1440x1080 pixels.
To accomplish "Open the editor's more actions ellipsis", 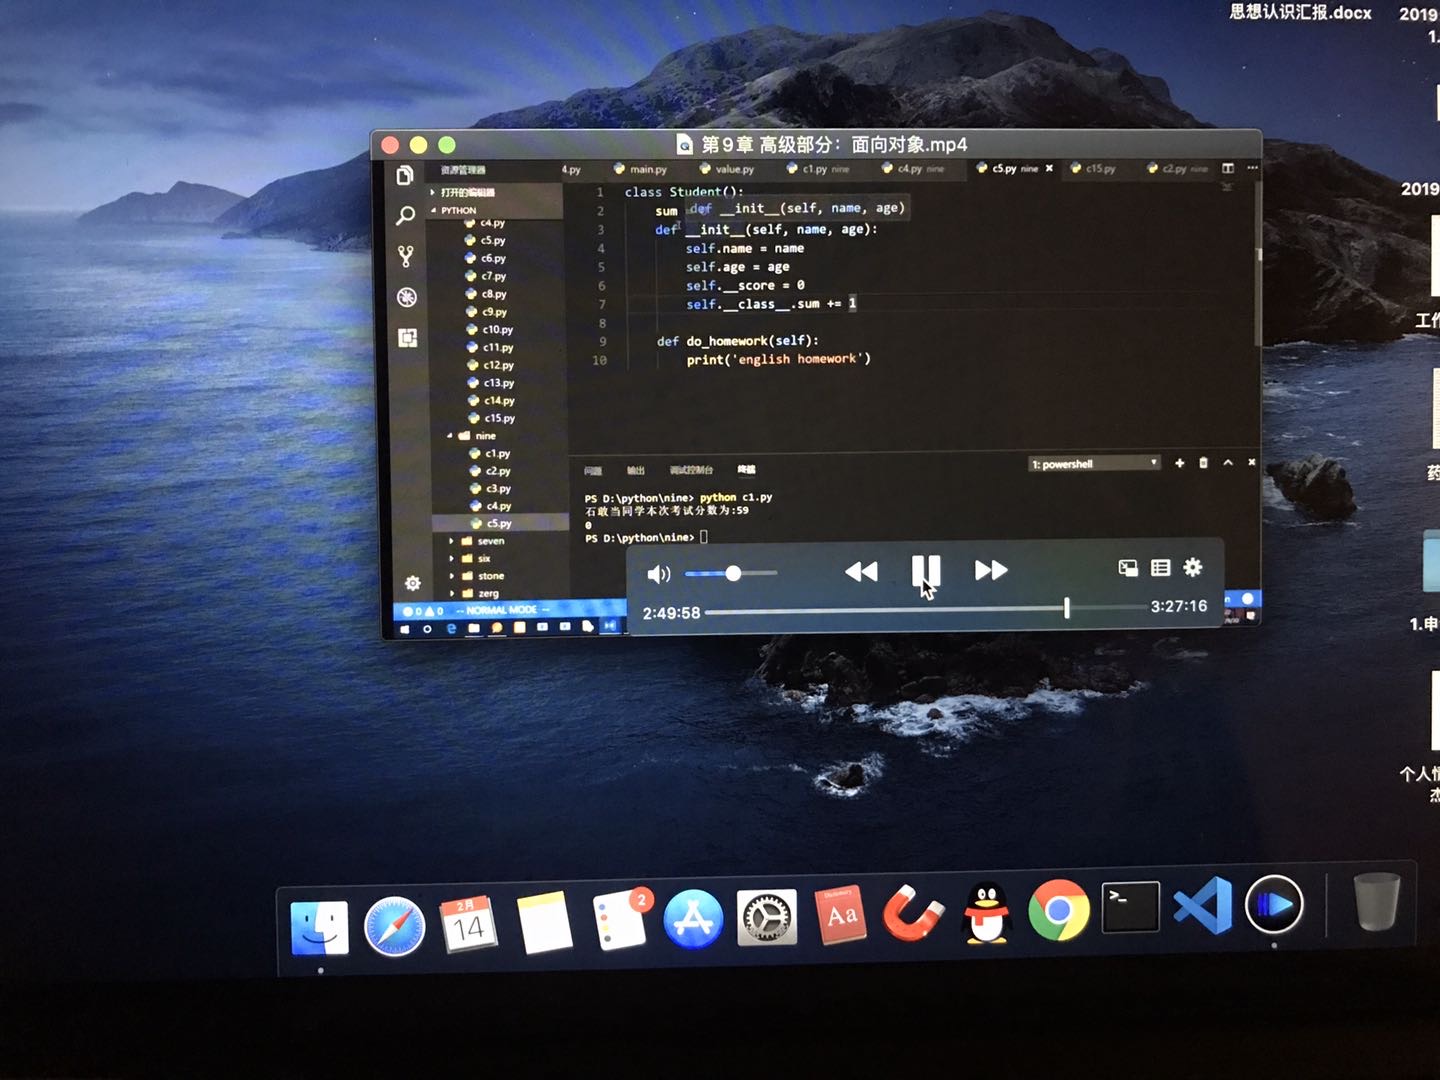I will pos(1252,168).
